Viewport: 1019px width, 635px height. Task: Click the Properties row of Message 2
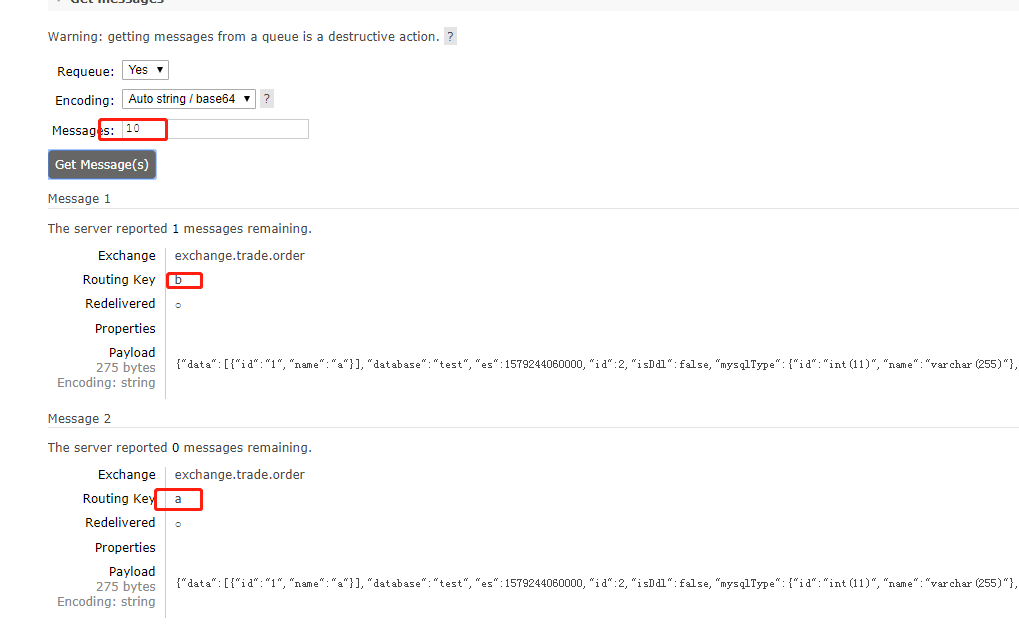(124, 547)
